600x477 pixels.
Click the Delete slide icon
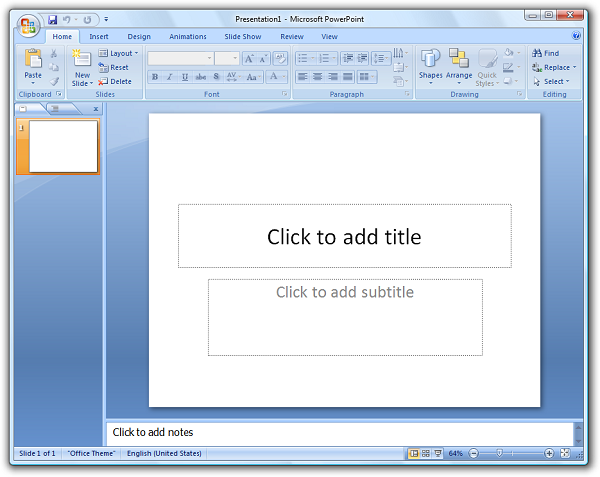[115, 82]
